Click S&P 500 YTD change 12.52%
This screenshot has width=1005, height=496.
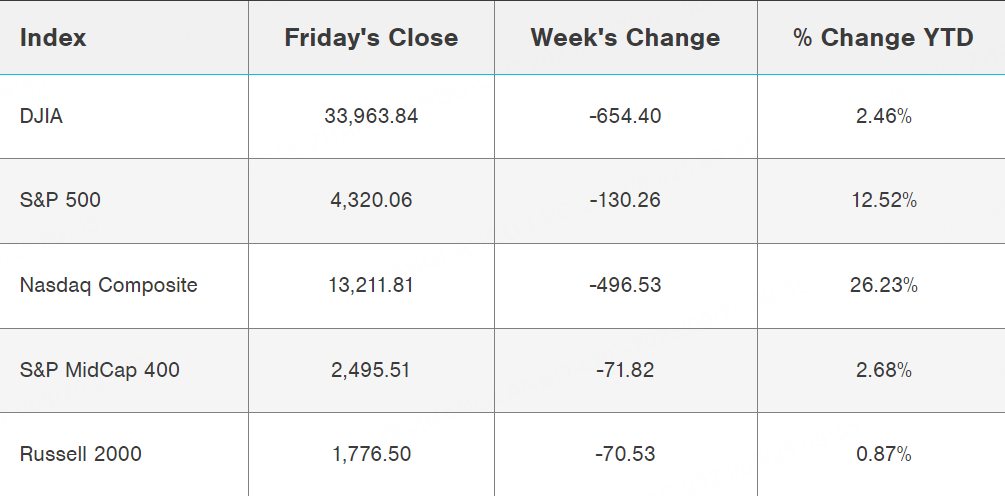click(x=883, y=200)
